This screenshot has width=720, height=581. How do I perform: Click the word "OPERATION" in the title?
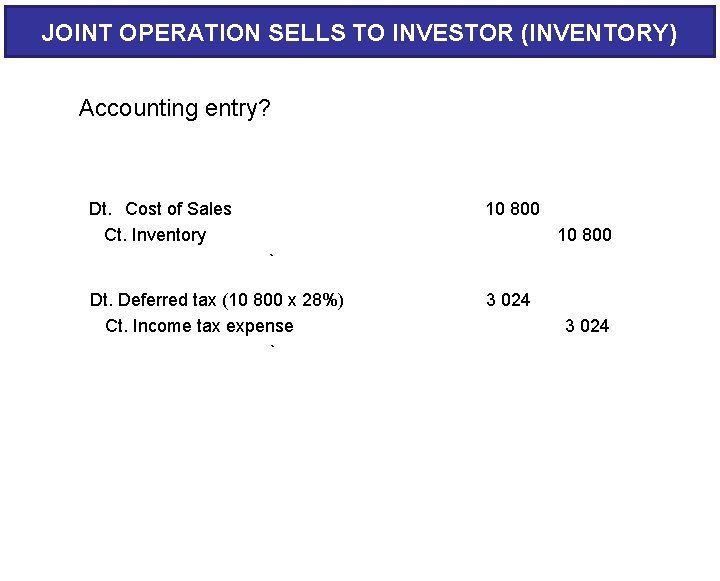click(x=190, y=33)
